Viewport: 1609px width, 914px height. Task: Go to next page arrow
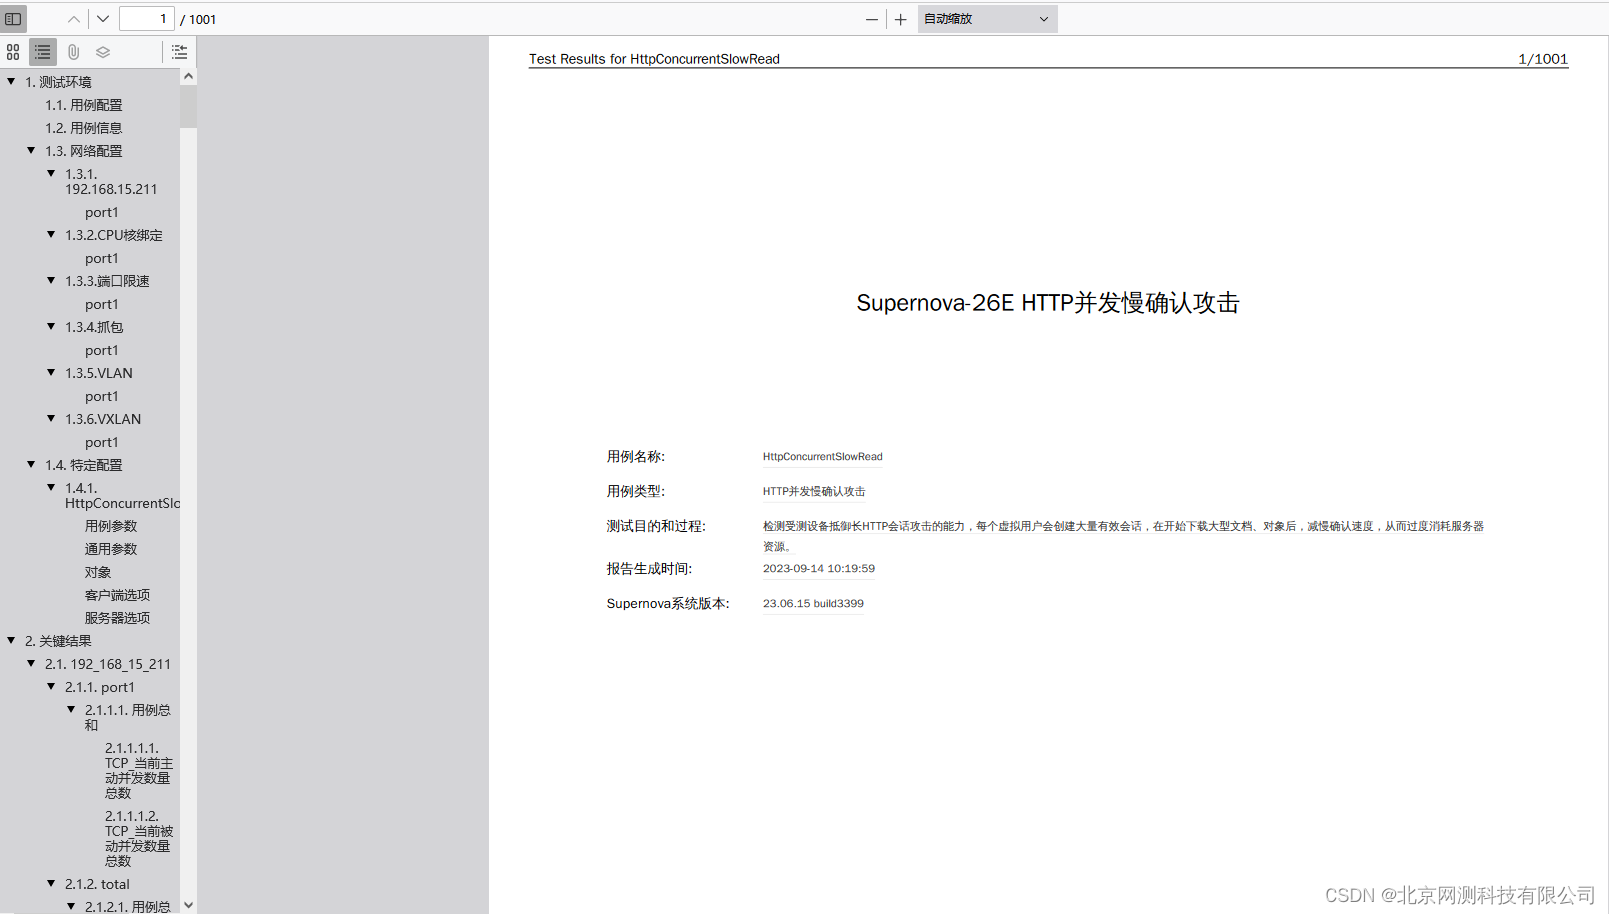tap(103, 19)
